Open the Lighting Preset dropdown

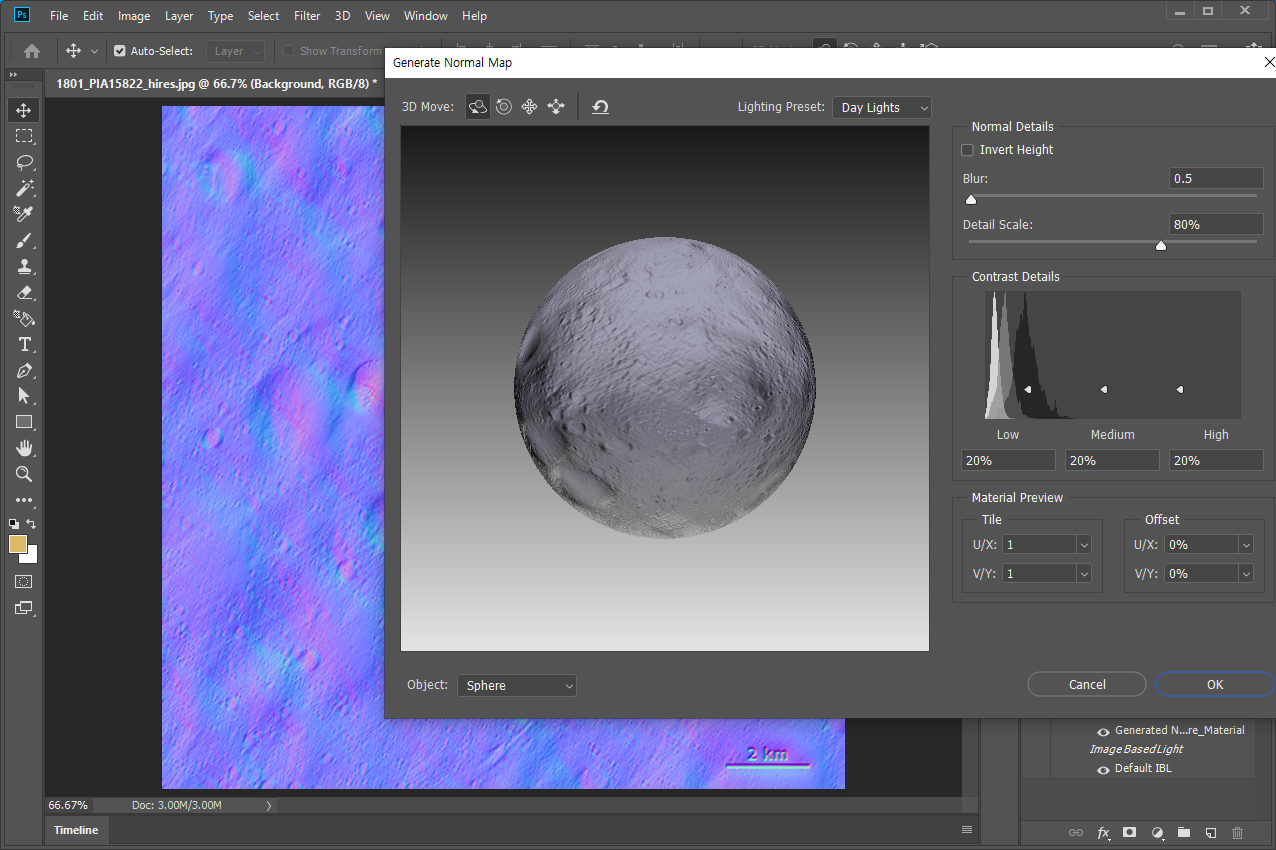coord(881,107)
